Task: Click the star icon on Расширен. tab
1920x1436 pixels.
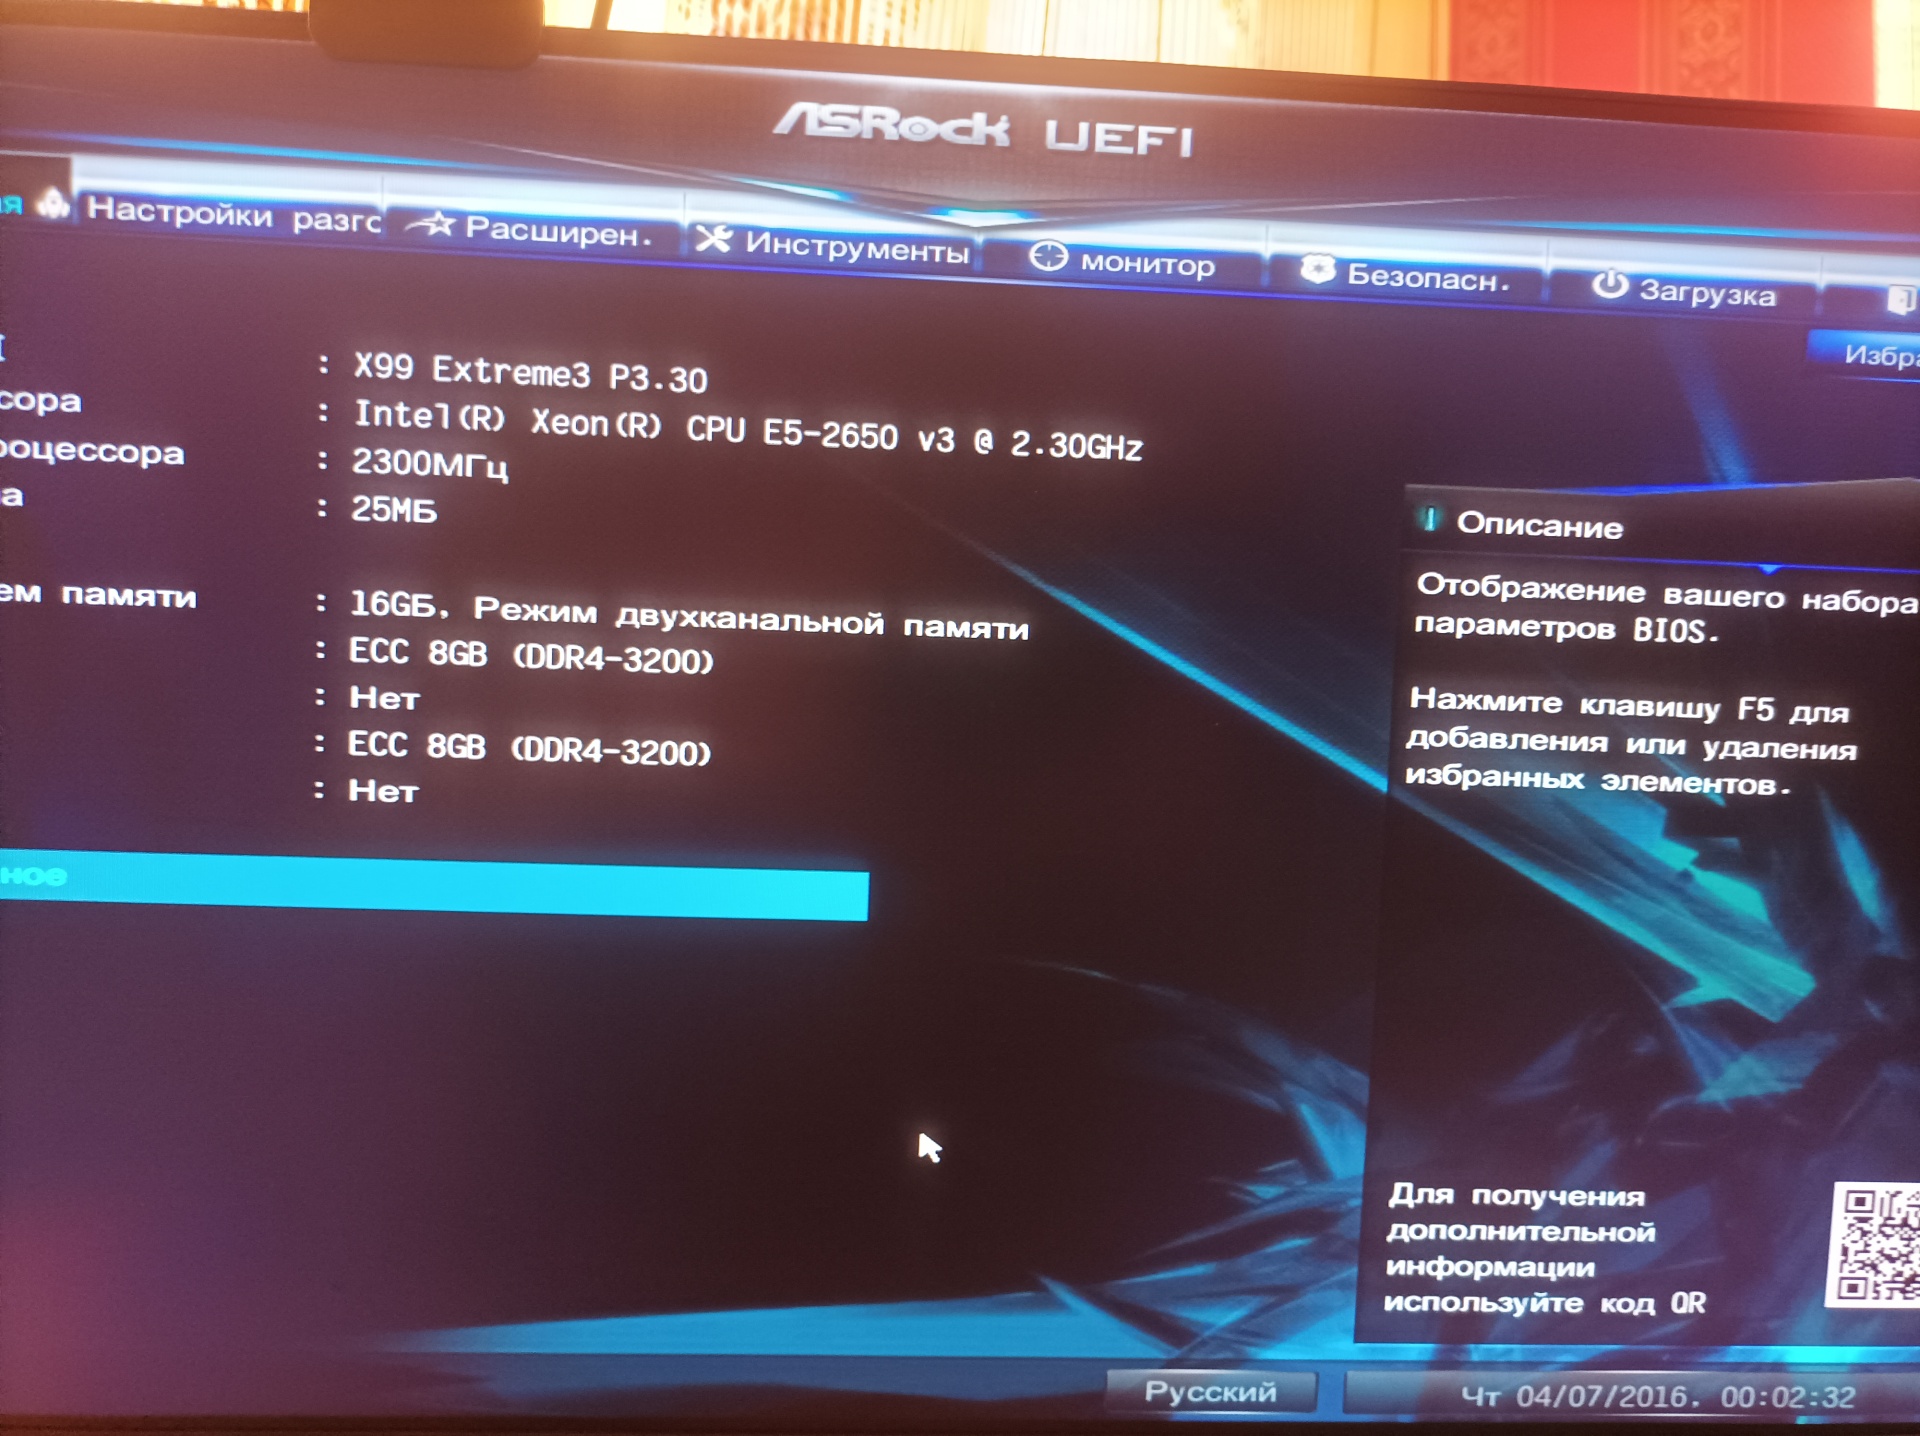Action: [x=433, y=224]
